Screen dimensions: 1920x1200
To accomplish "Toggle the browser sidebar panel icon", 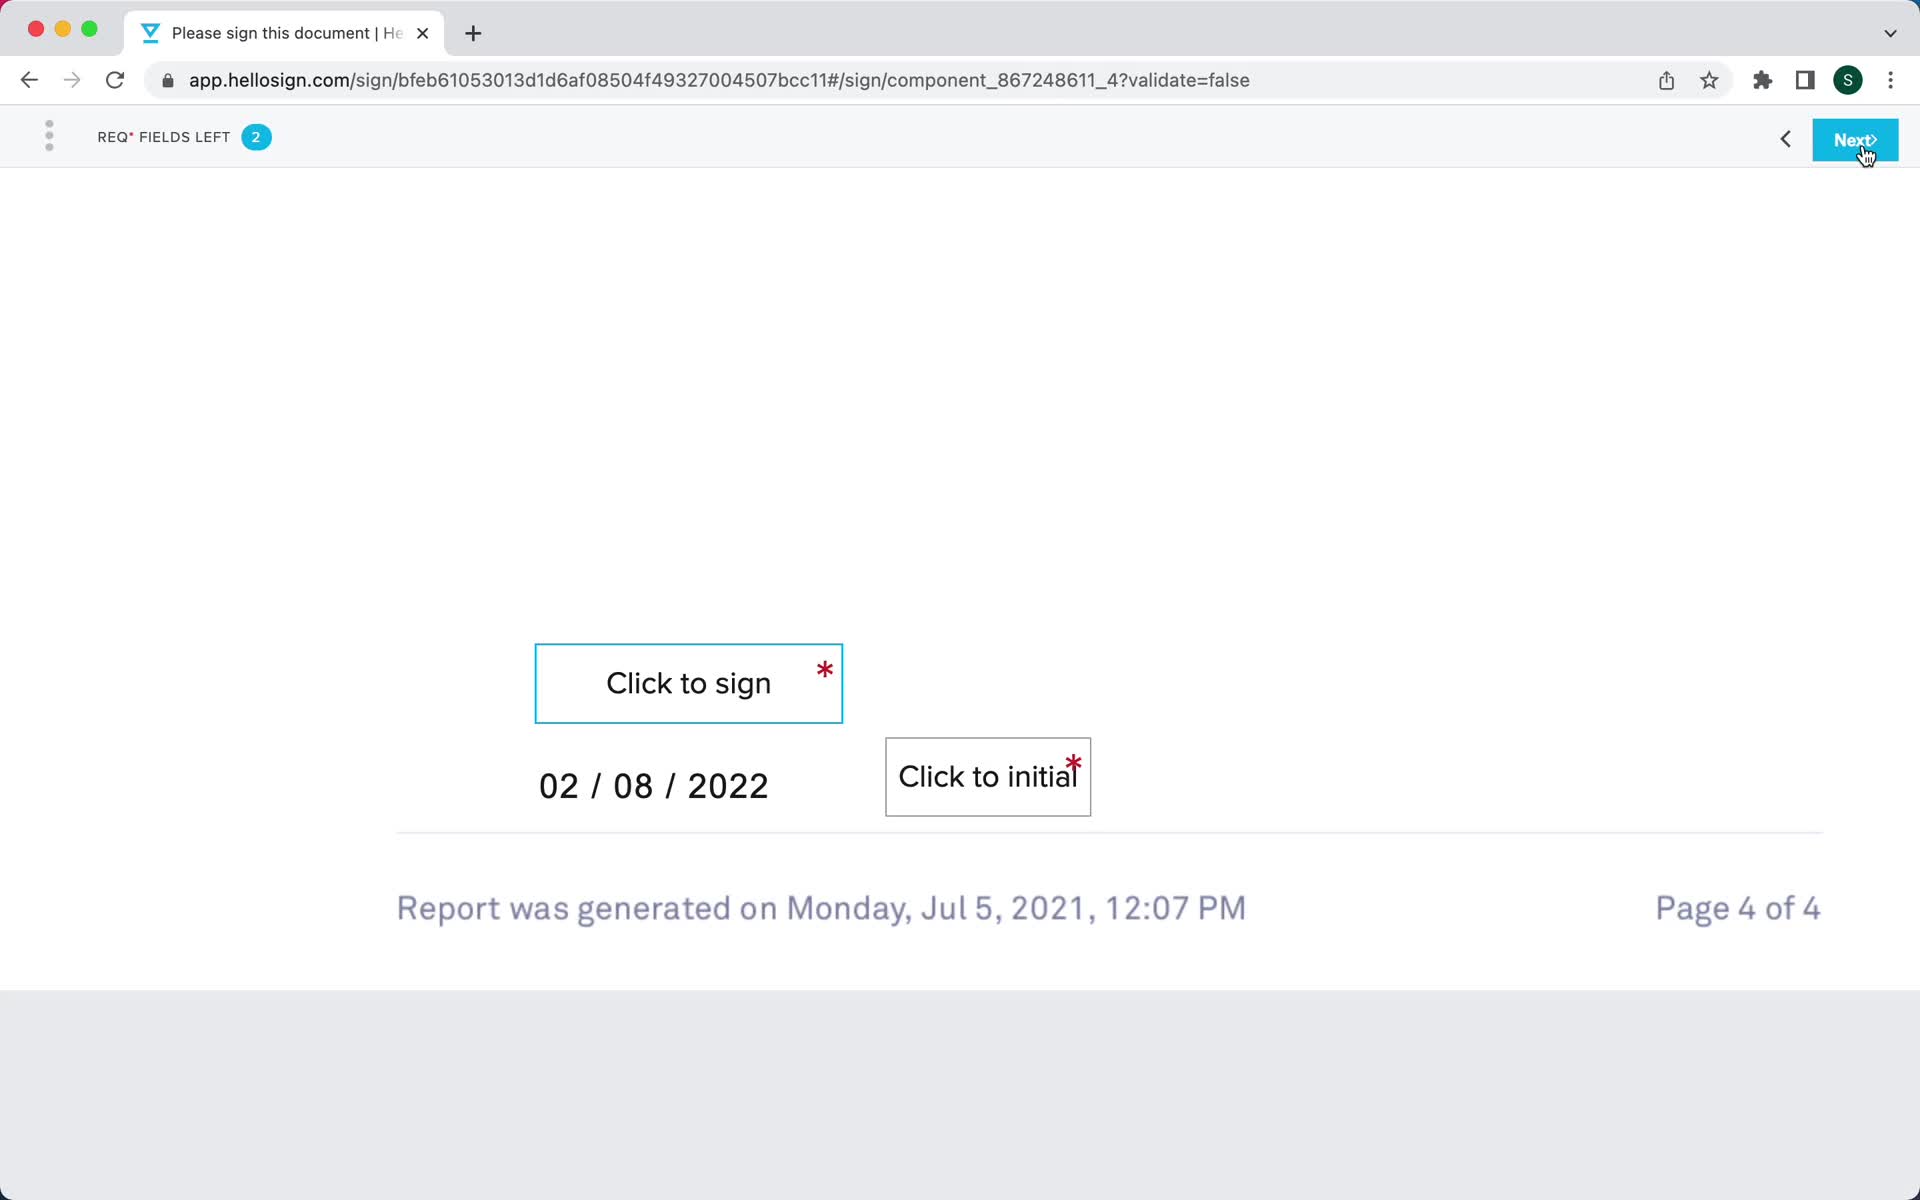I will 1805,80.
